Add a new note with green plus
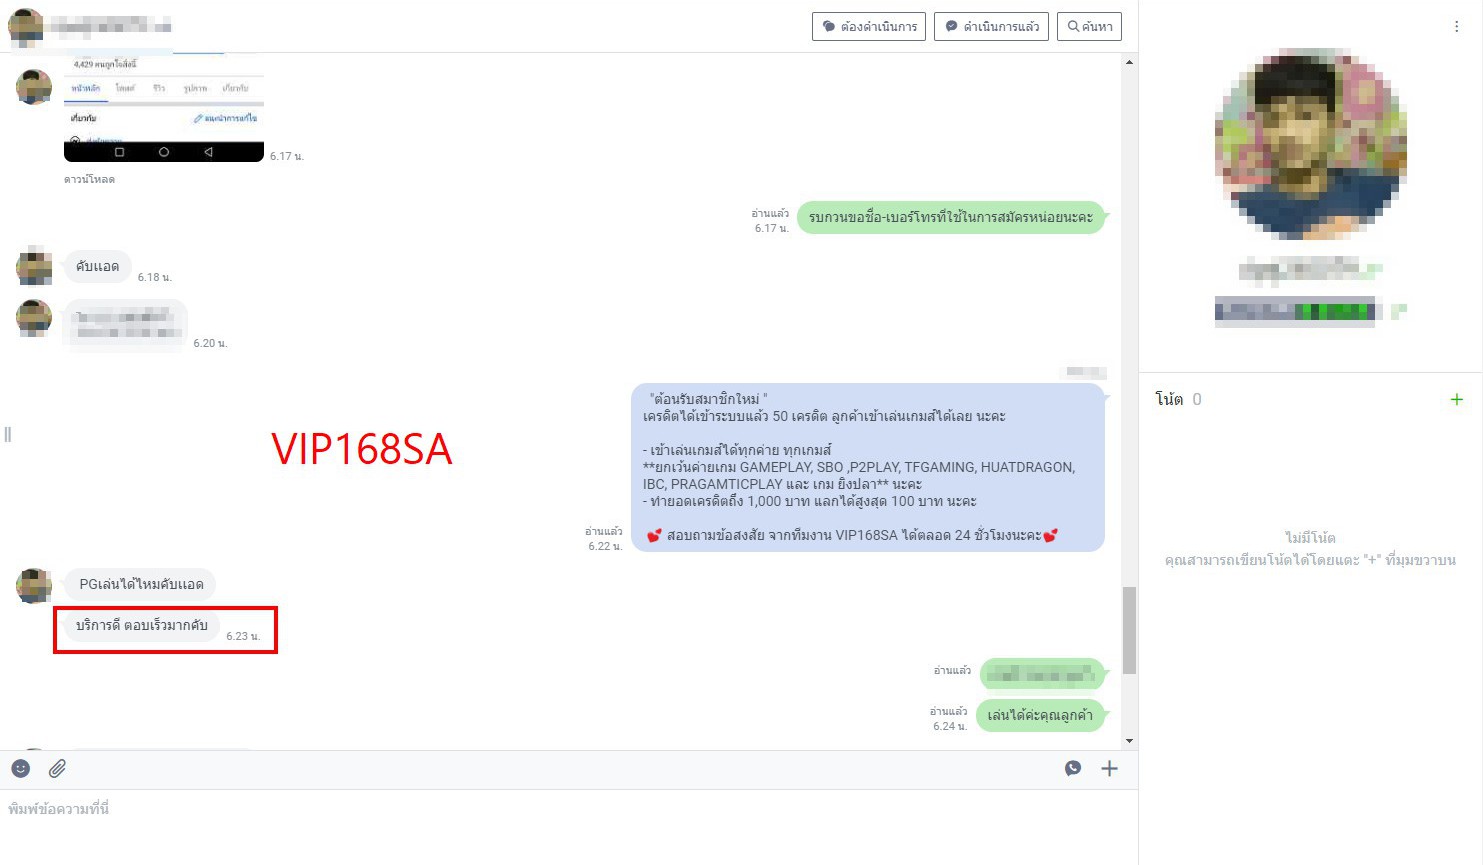The width and height of the screenshot is (1483, 865). 1457,399
